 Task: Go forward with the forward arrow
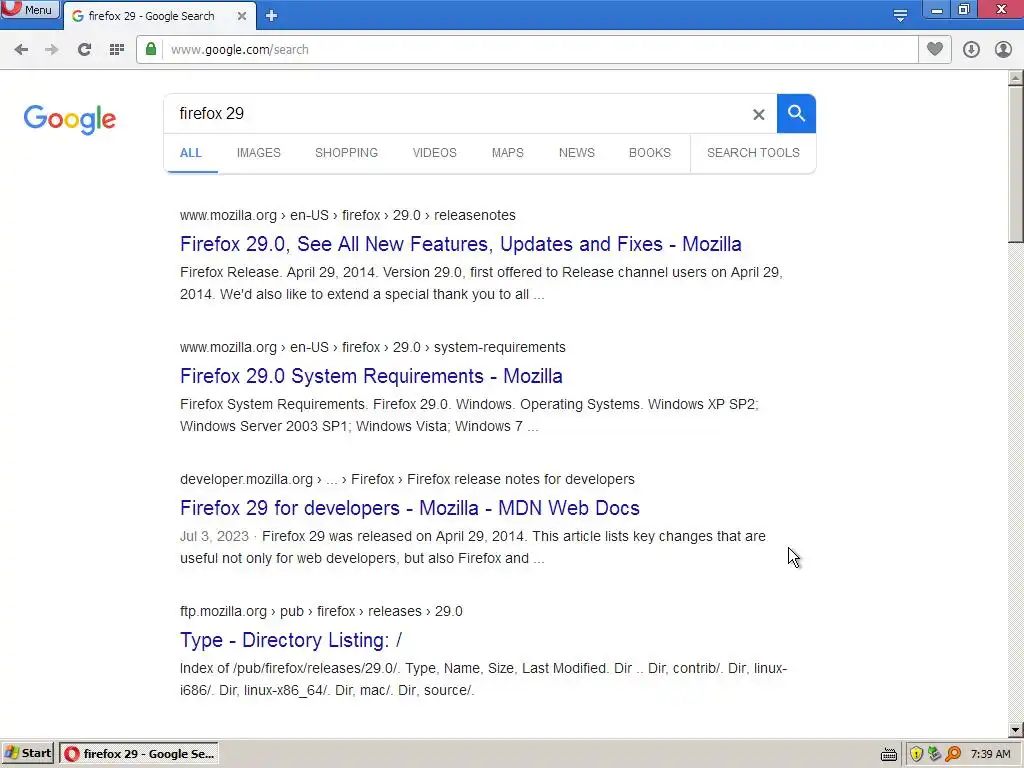52,50
